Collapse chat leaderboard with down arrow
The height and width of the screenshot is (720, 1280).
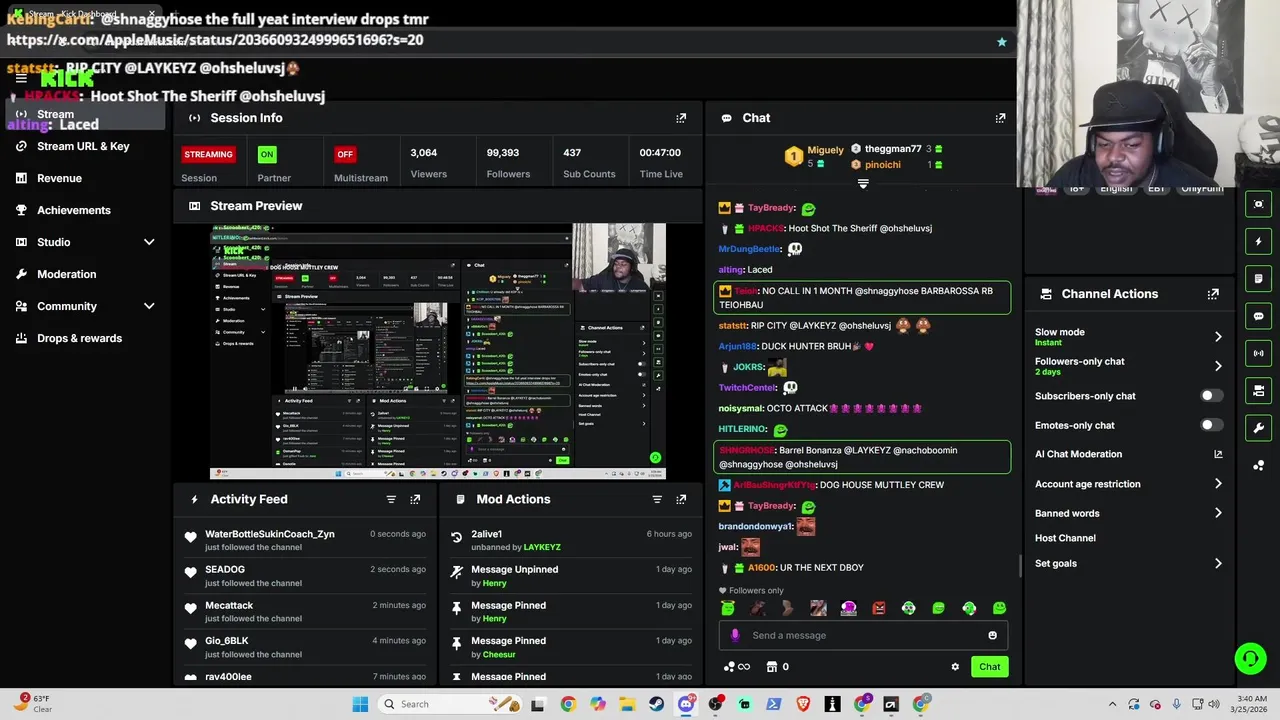tap(863, 184)
